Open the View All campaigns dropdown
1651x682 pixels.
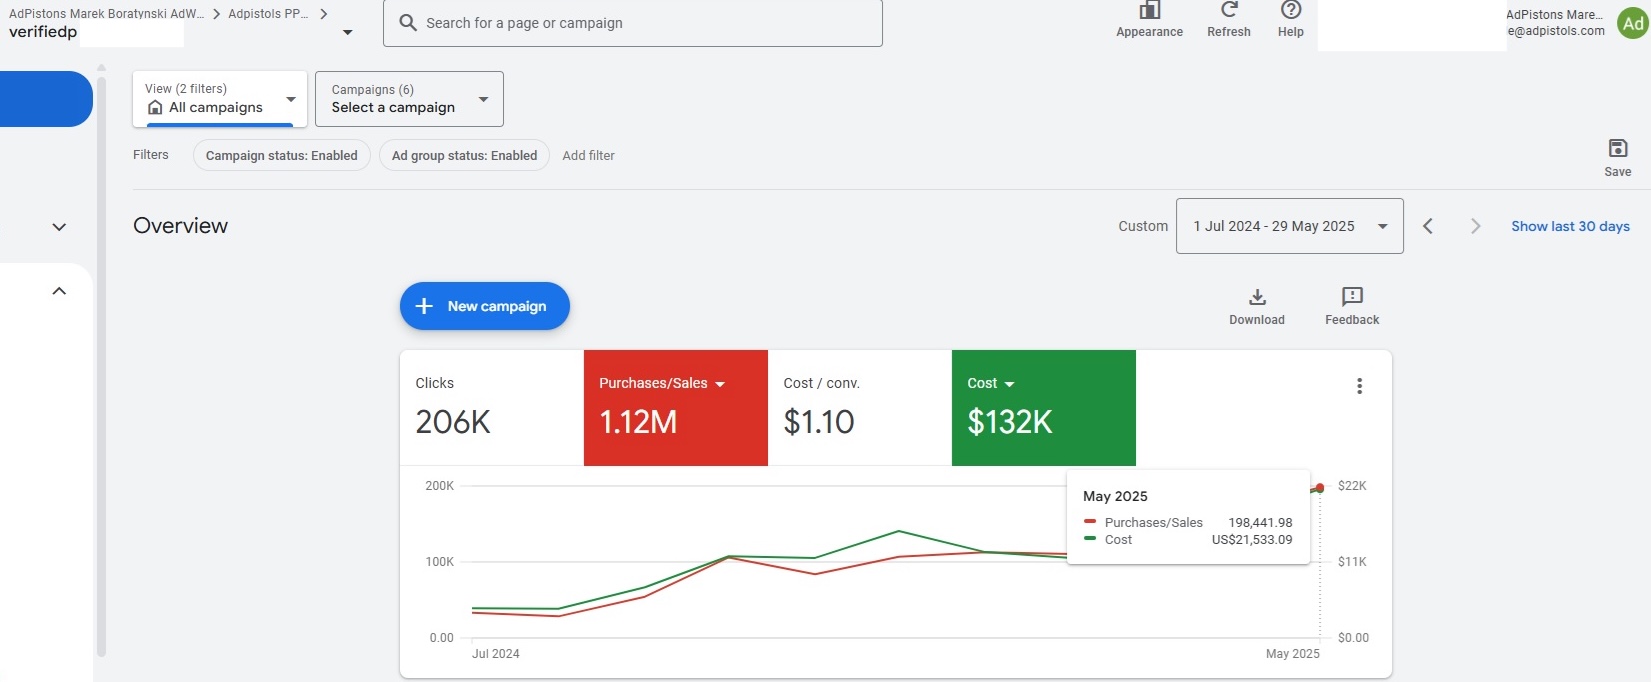click(220, 99)
